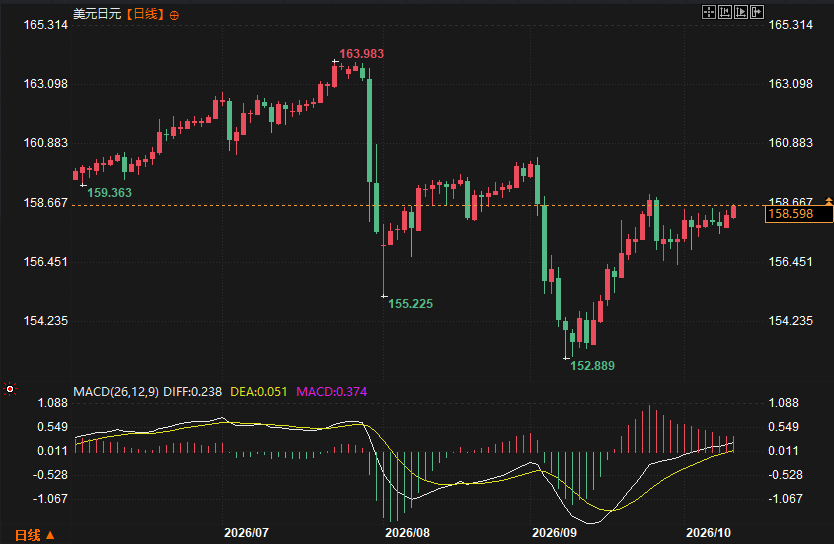
Task: Click the circled plus beside 日线 title
Action: [174, 15]
